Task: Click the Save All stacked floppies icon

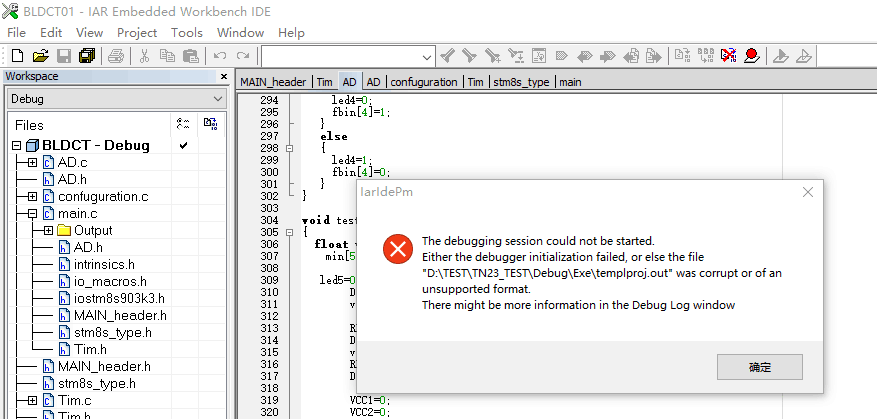Action: pos(87,56)
